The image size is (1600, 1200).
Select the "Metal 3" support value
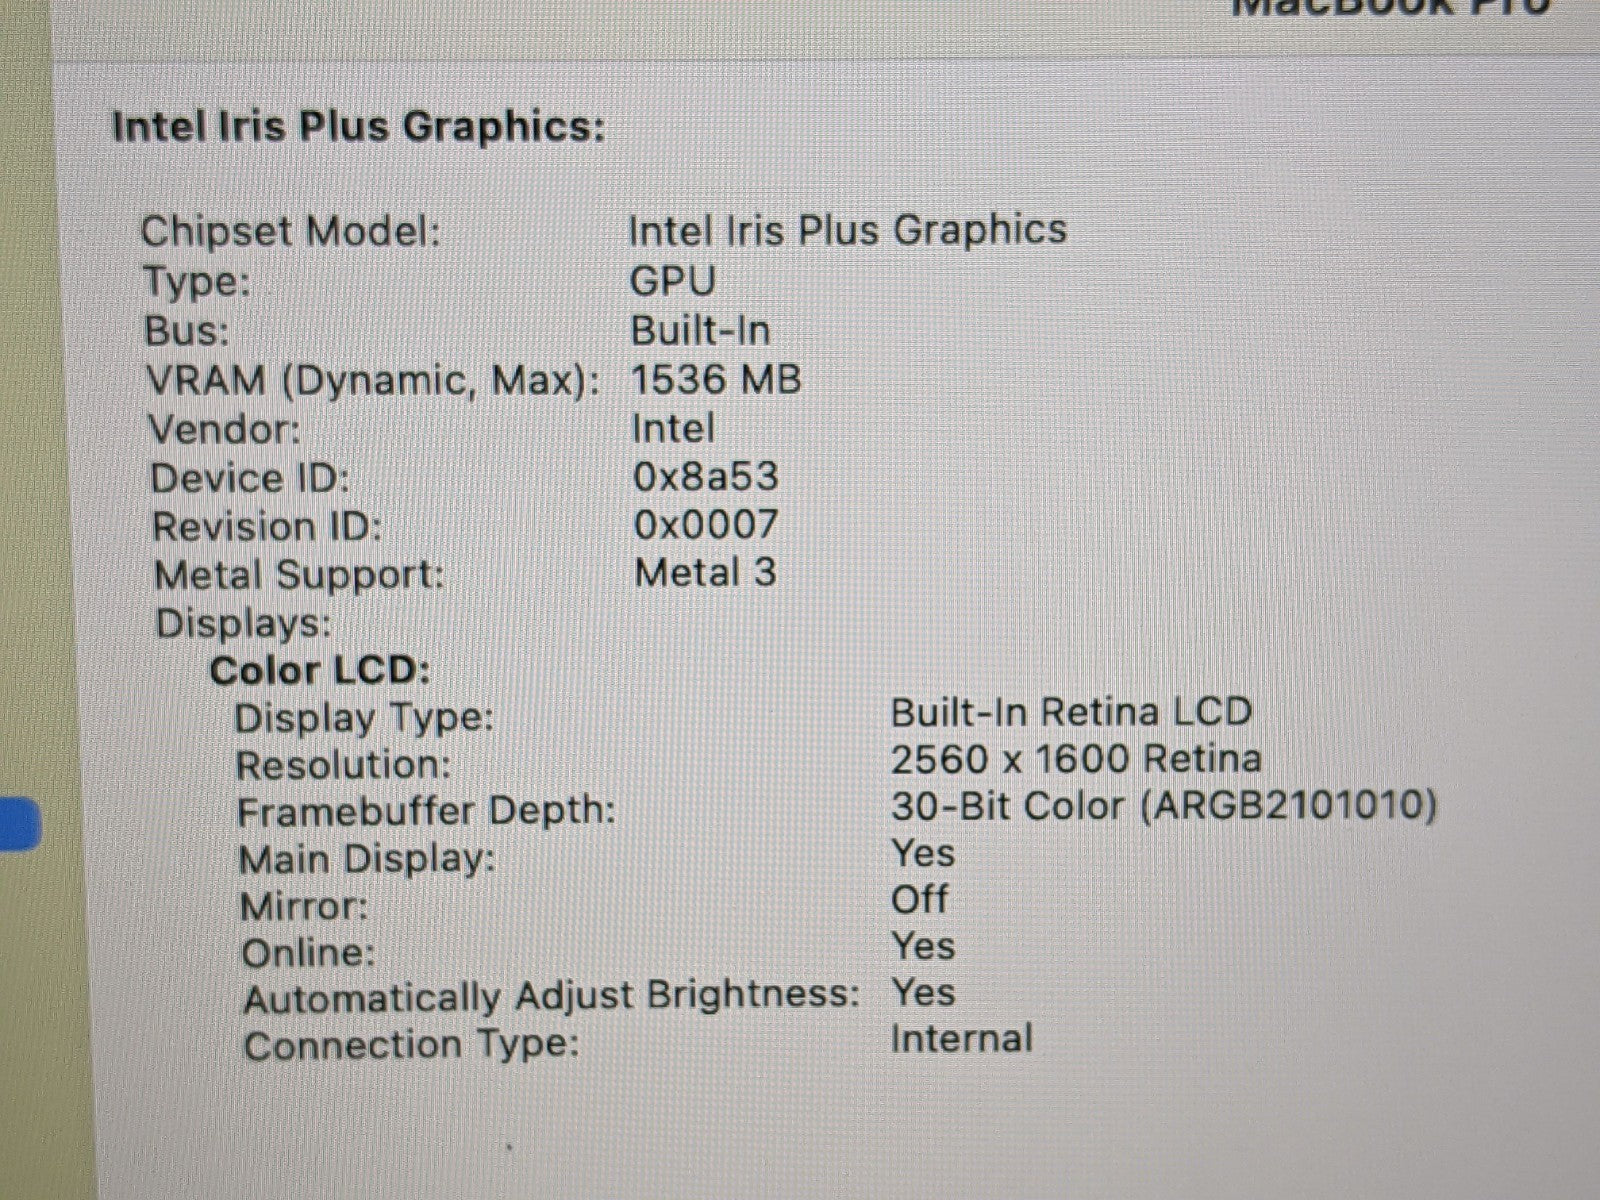(705, 573)
